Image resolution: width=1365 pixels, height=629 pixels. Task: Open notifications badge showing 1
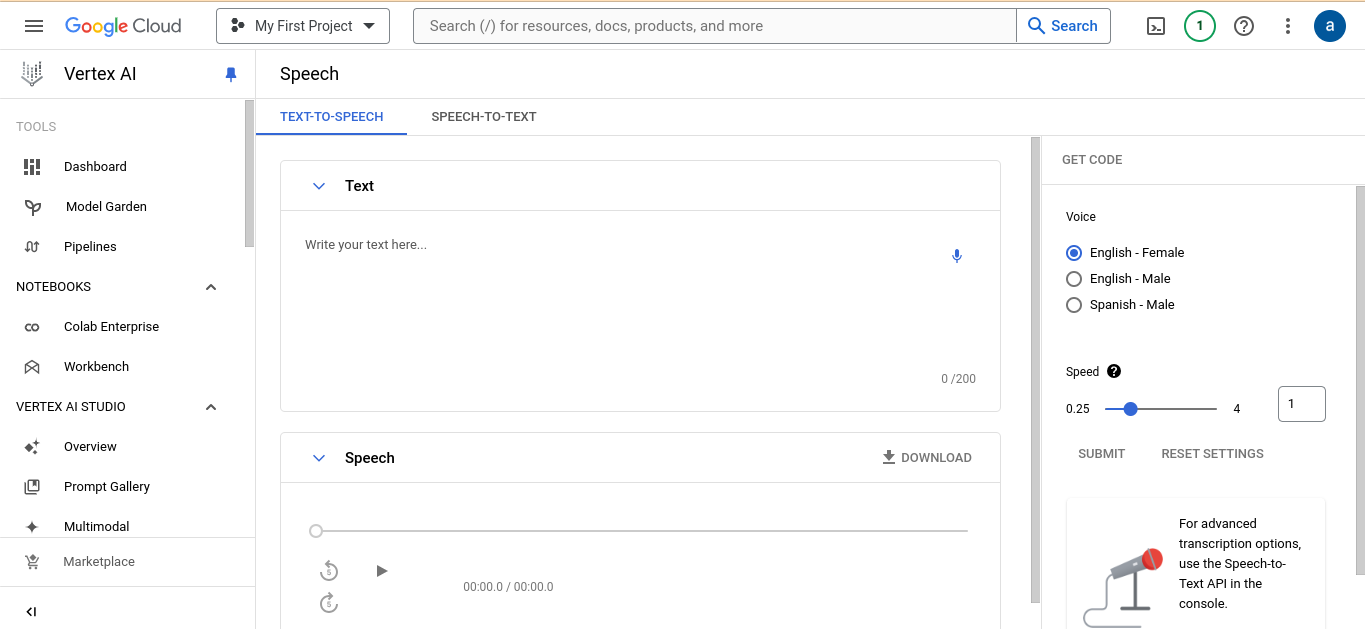pyautogui.click(x=1200, y=26)
